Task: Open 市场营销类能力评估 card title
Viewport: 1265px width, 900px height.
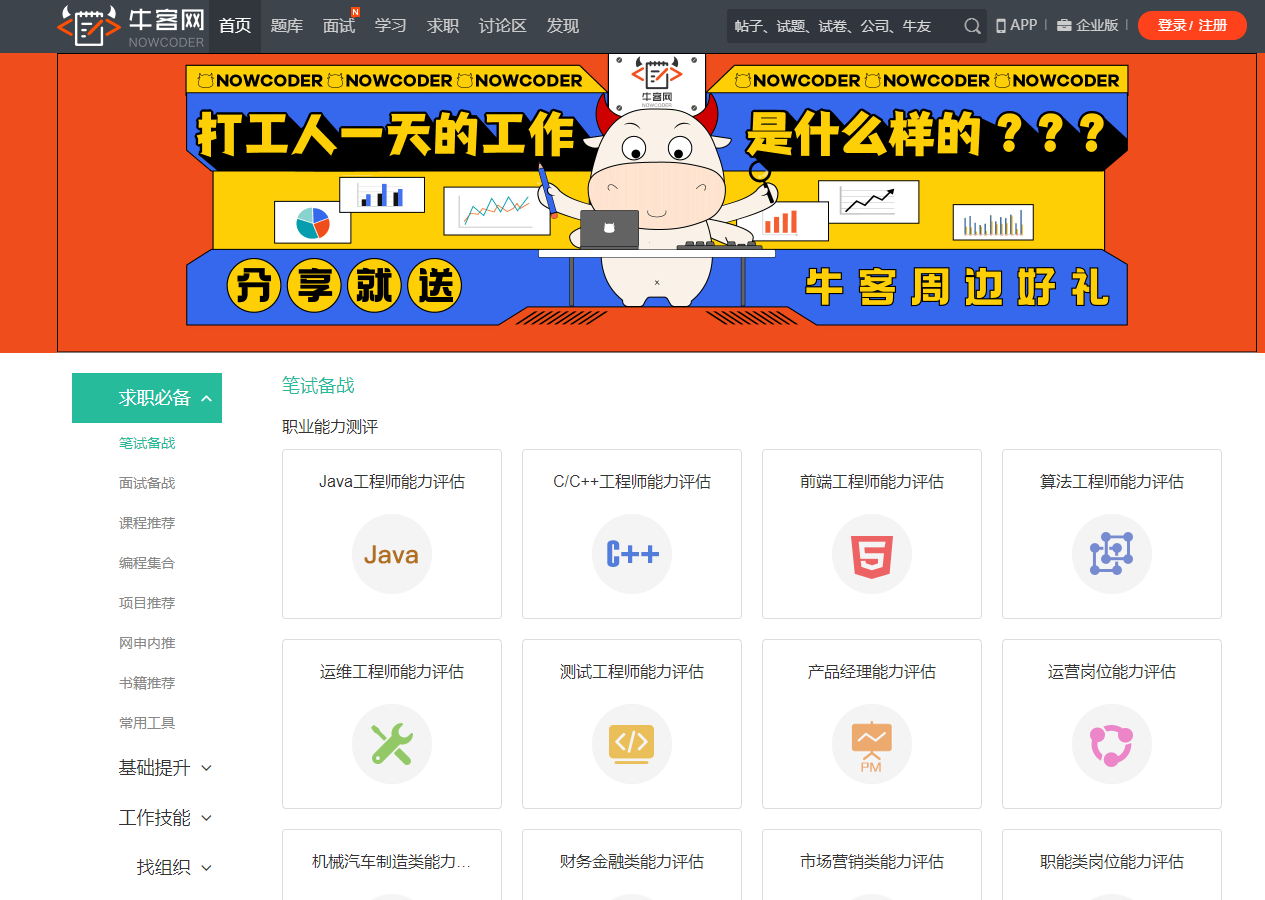Action: click(872, 862)
